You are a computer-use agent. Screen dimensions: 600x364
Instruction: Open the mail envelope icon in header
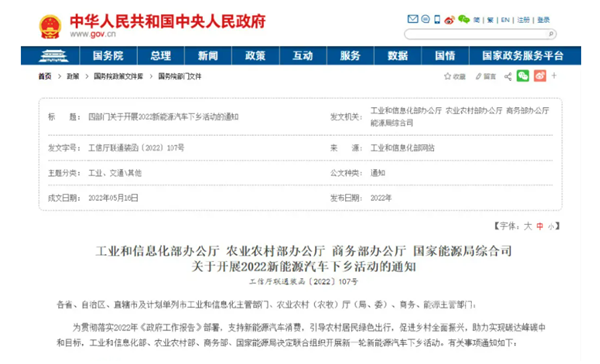[412, 19]
